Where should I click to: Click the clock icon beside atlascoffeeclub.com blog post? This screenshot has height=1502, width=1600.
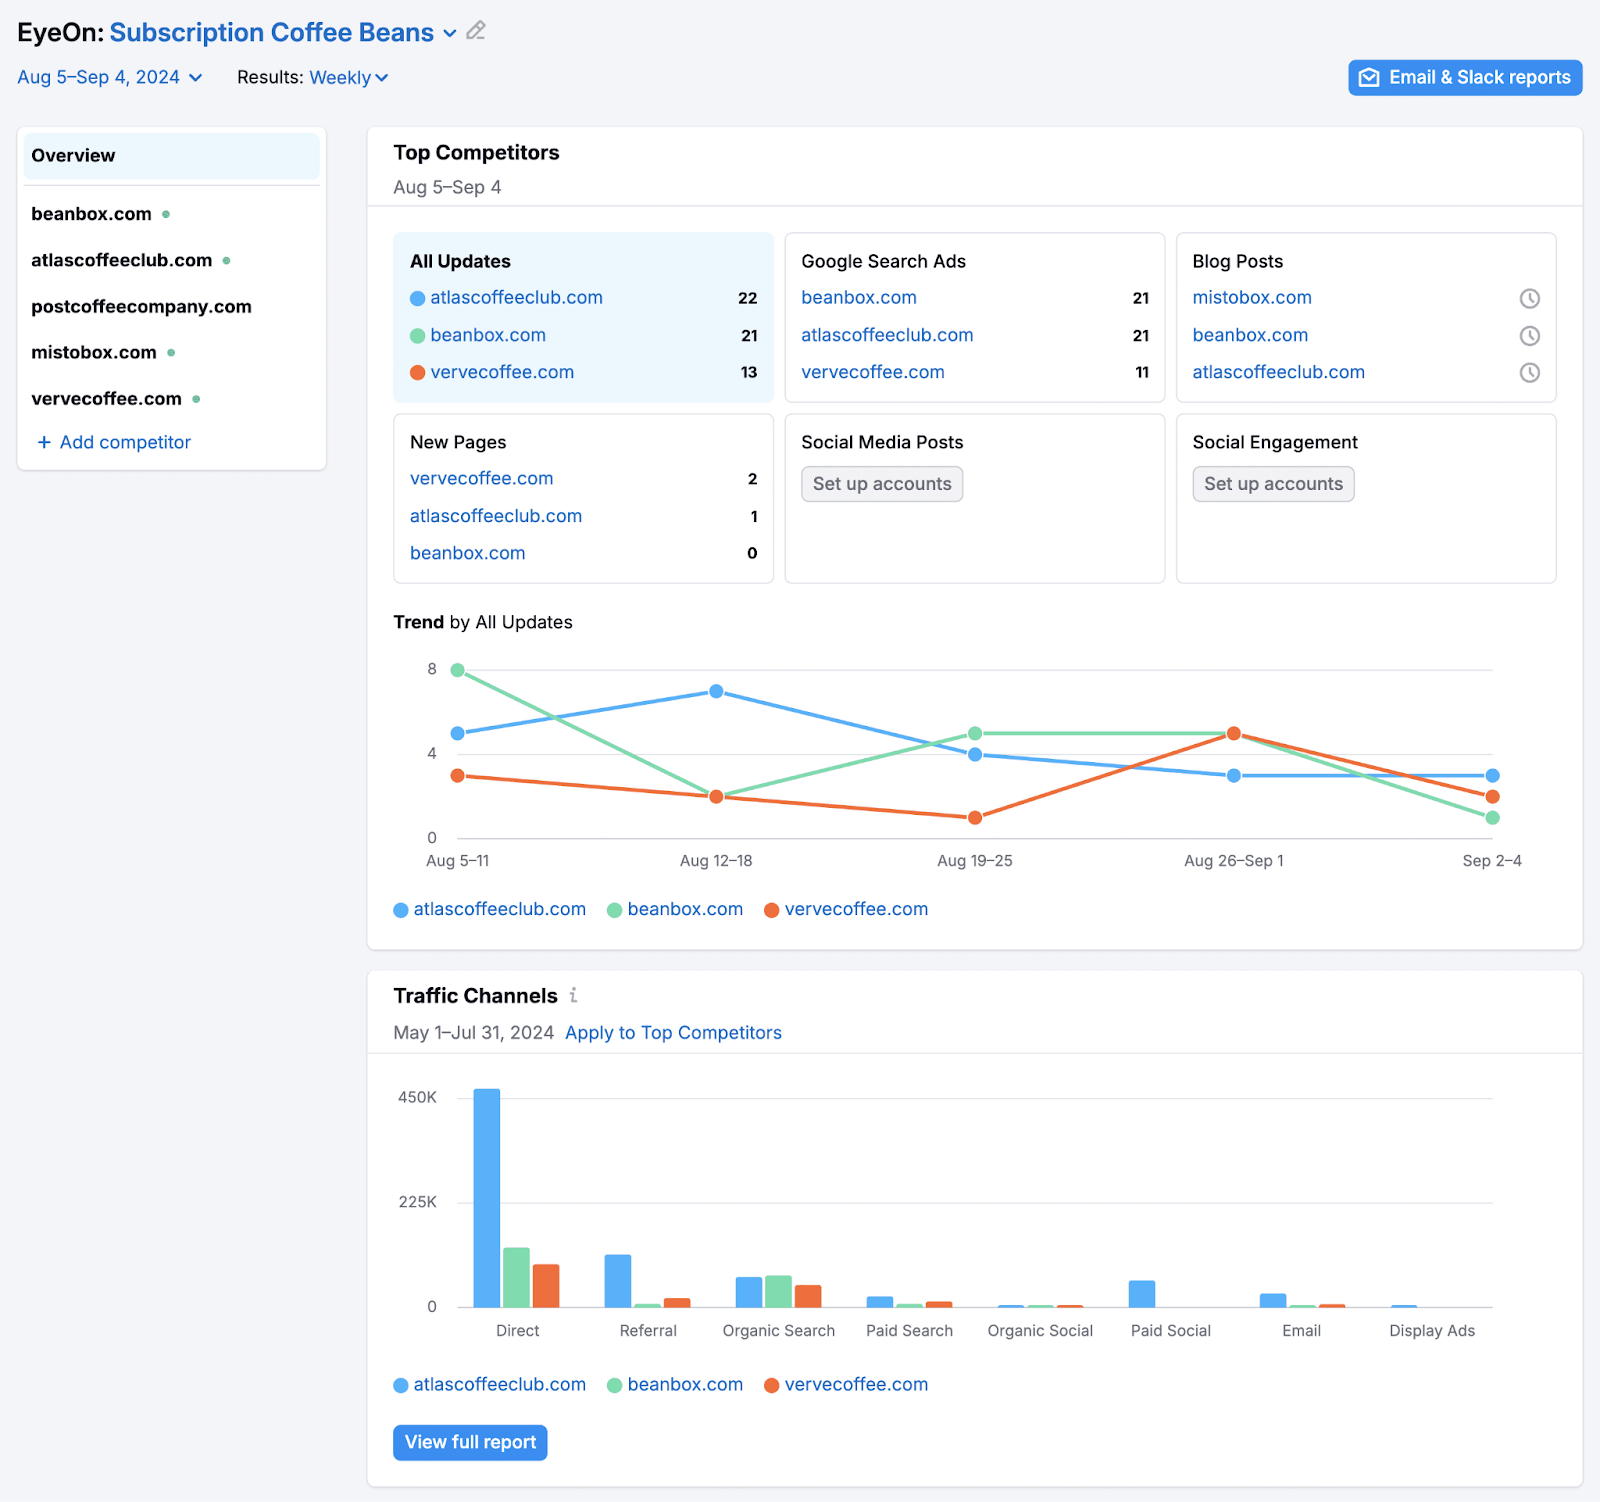(x=1529, y=372)
